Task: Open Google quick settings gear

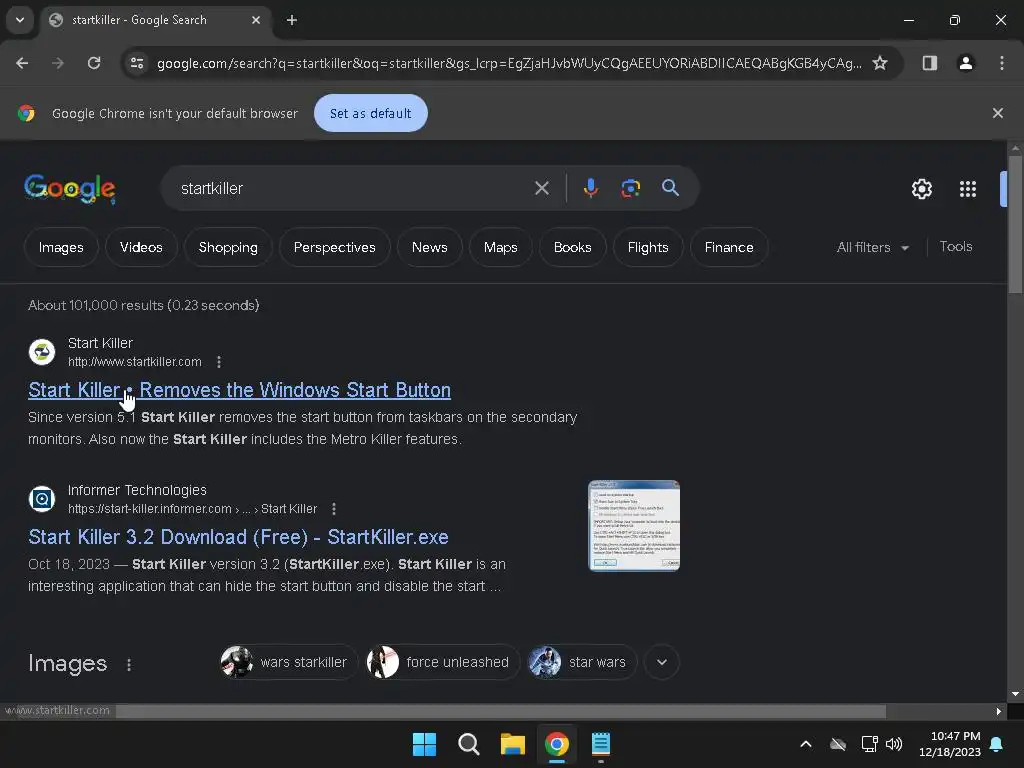Action: (921, 189)
